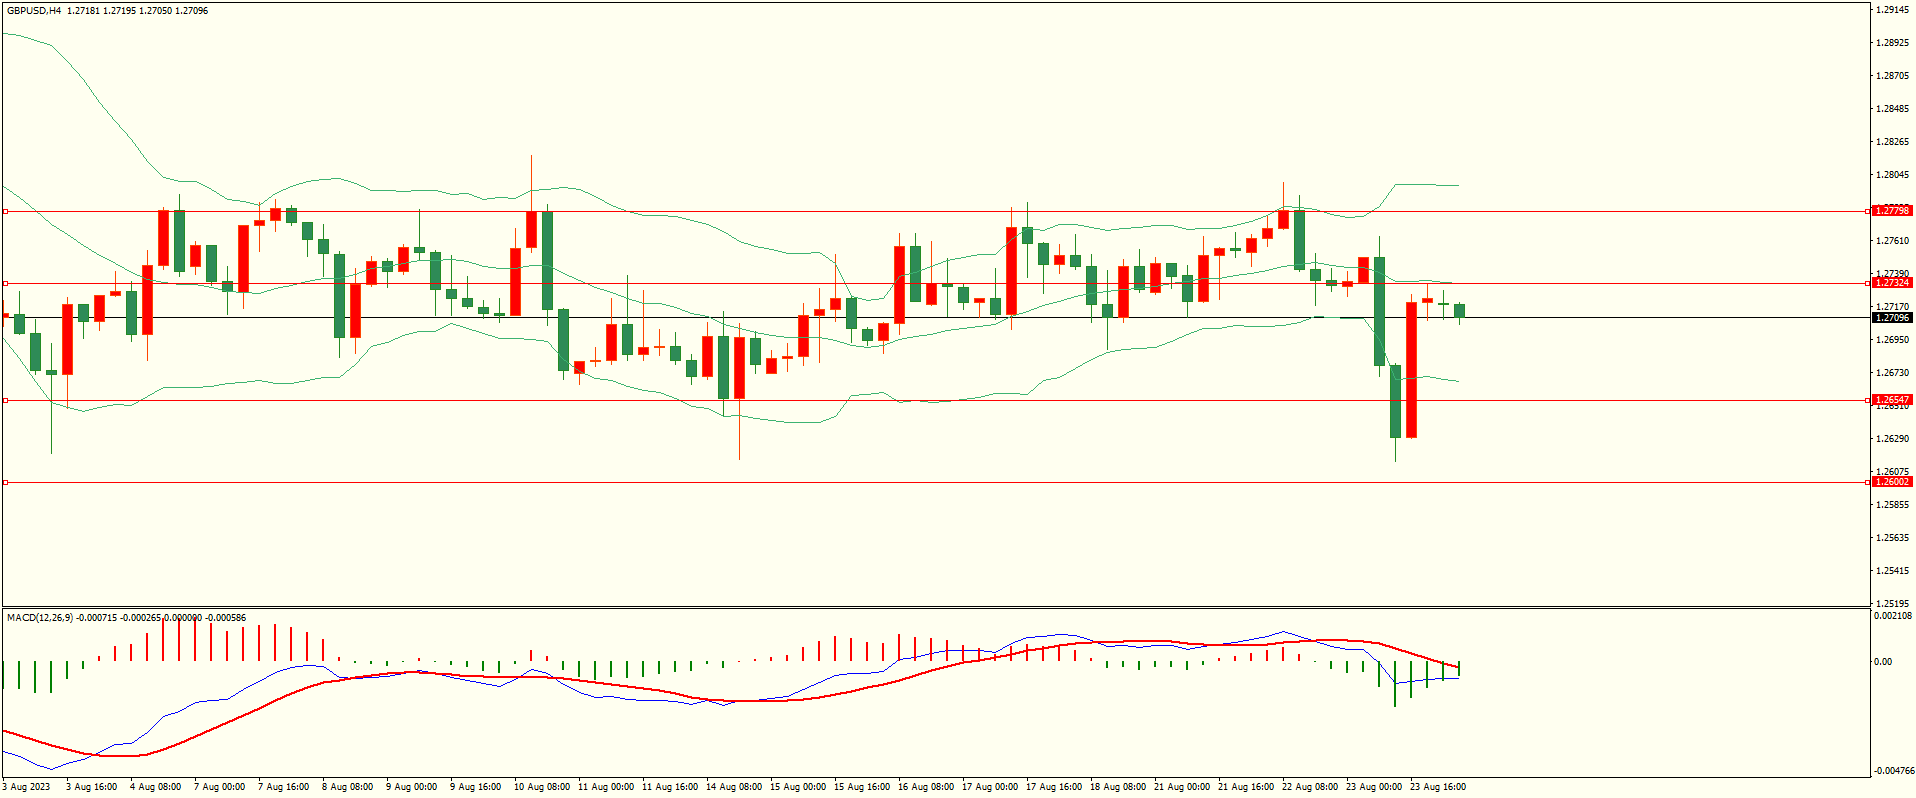The width and height of the screenshot is (1916, 798).
Task: Click the last green candle at right edge
Action: pyautogui.click(x=1460, y=311)
